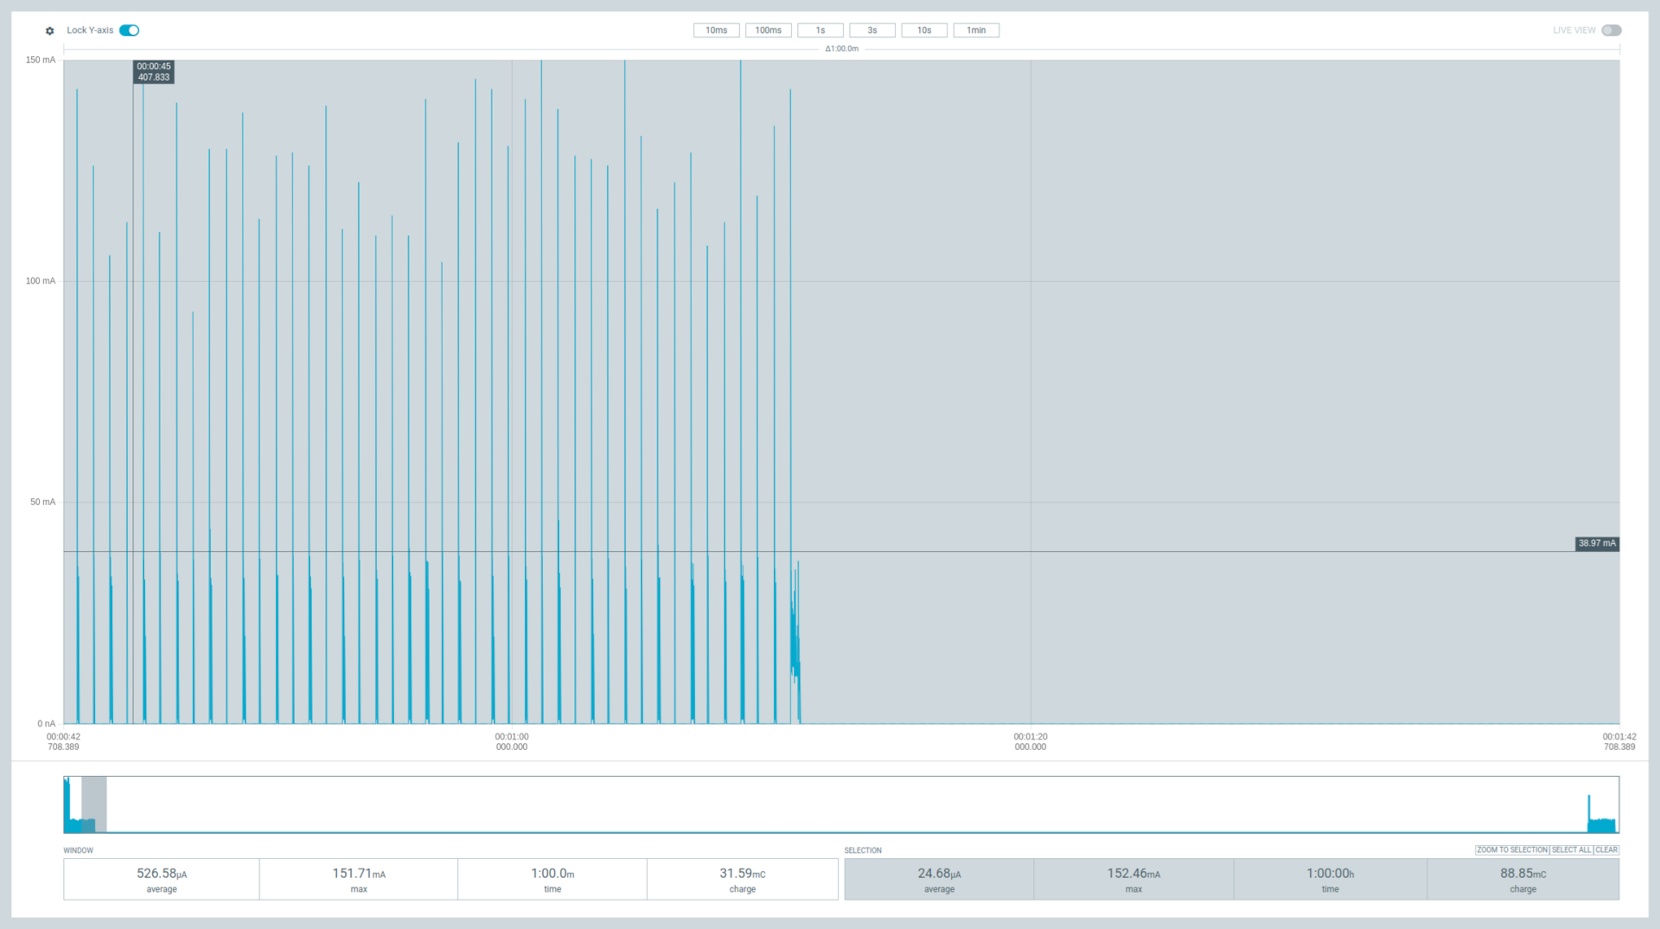
Task: Click window charge 31.59 mC value
Action: pos(742,874)
